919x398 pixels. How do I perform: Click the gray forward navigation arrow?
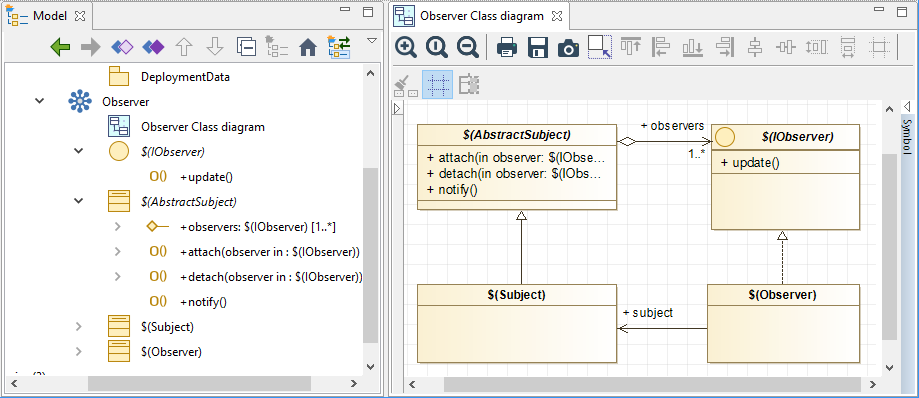[x=91, y=47]
